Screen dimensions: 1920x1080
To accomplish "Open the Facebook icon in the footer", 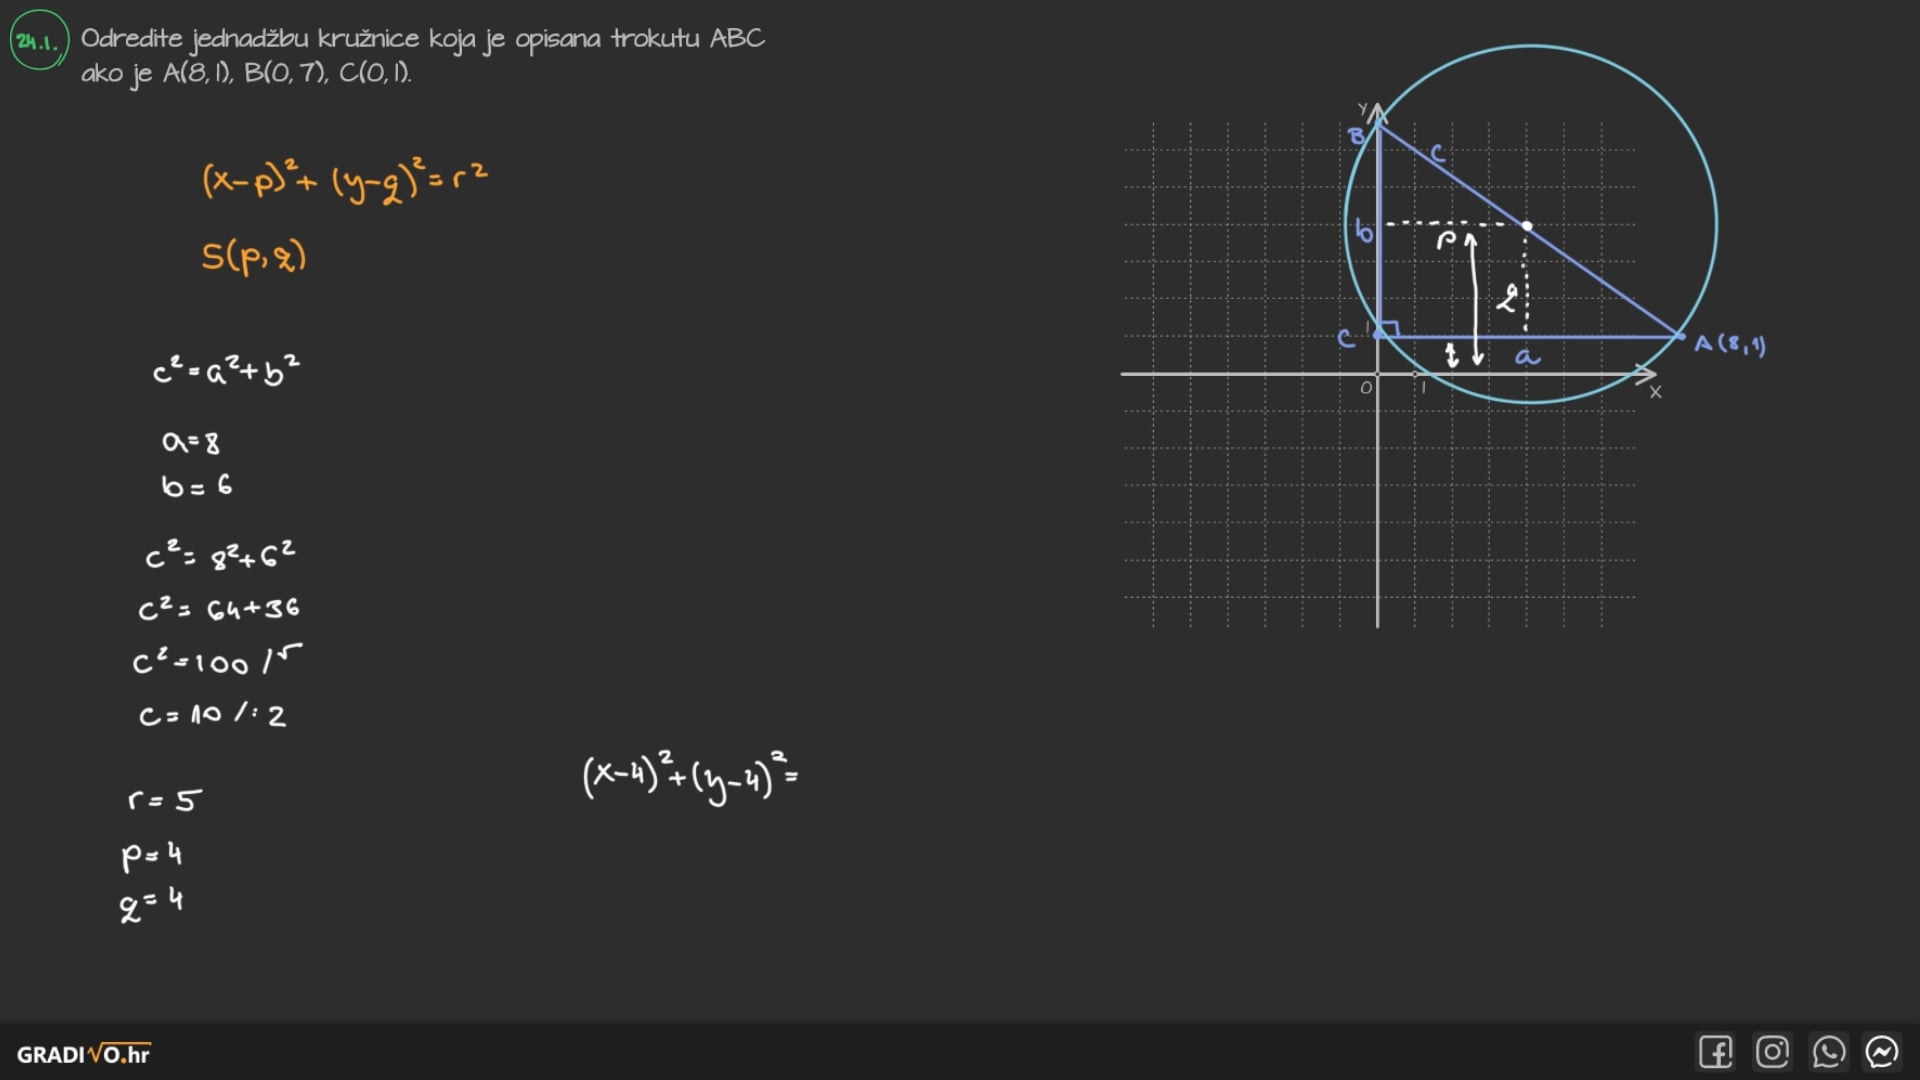I will [1716, 1052].
